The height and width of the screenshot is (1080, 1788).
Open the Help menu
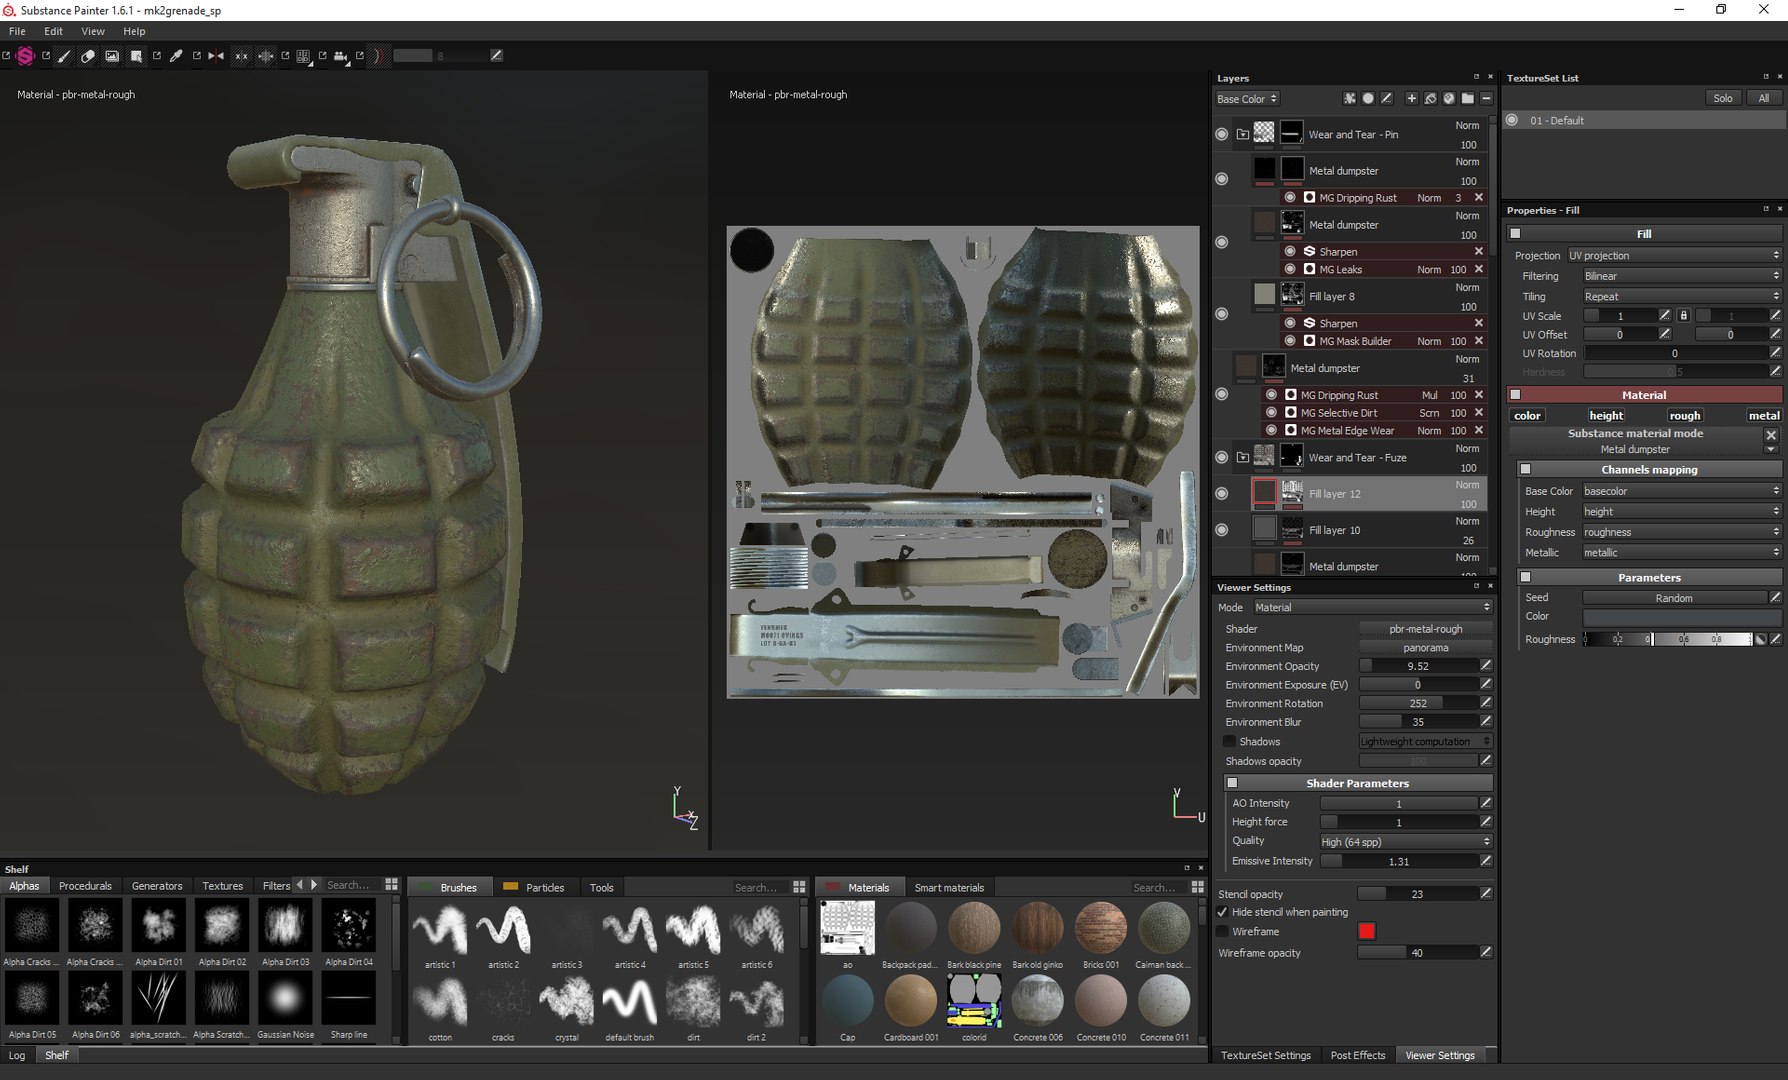coord(134,31)
